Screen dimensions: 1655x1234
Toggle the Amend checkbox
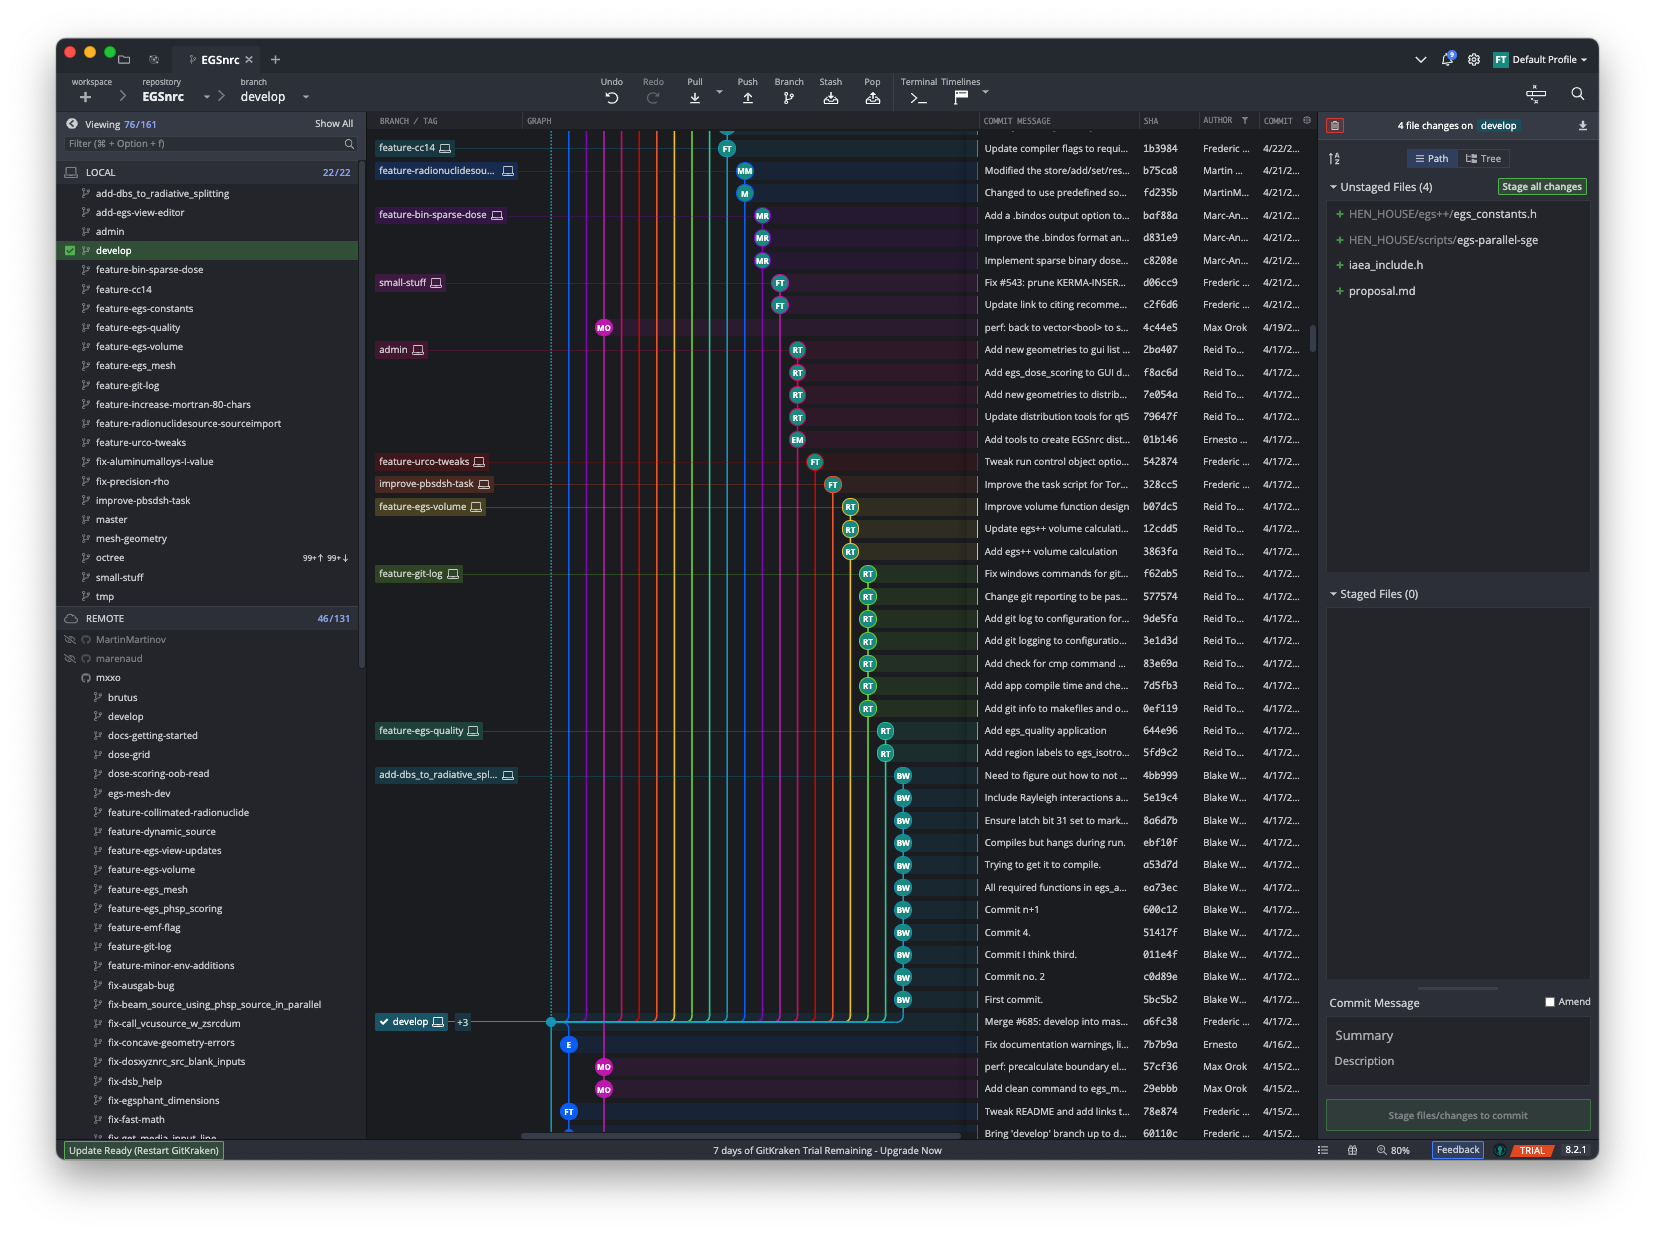click(x=1550, y=1002)
